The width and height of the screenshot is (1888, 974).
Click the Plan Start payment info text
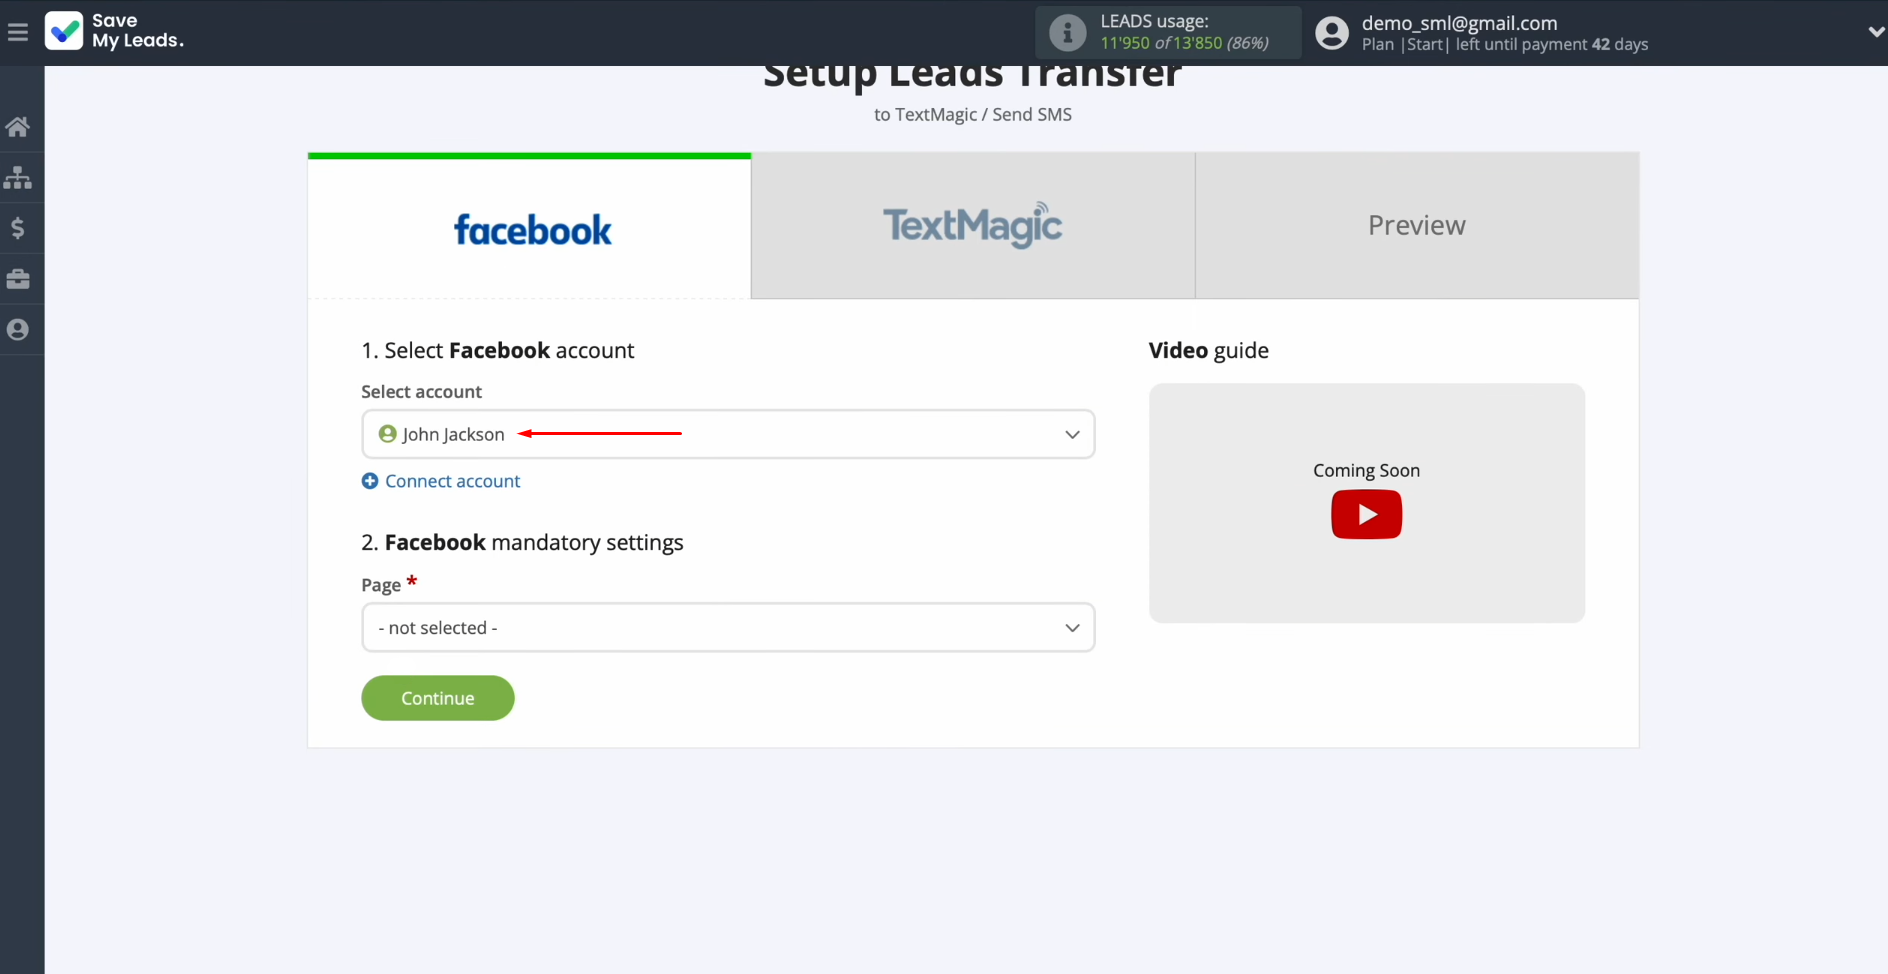pos(1504,44)
